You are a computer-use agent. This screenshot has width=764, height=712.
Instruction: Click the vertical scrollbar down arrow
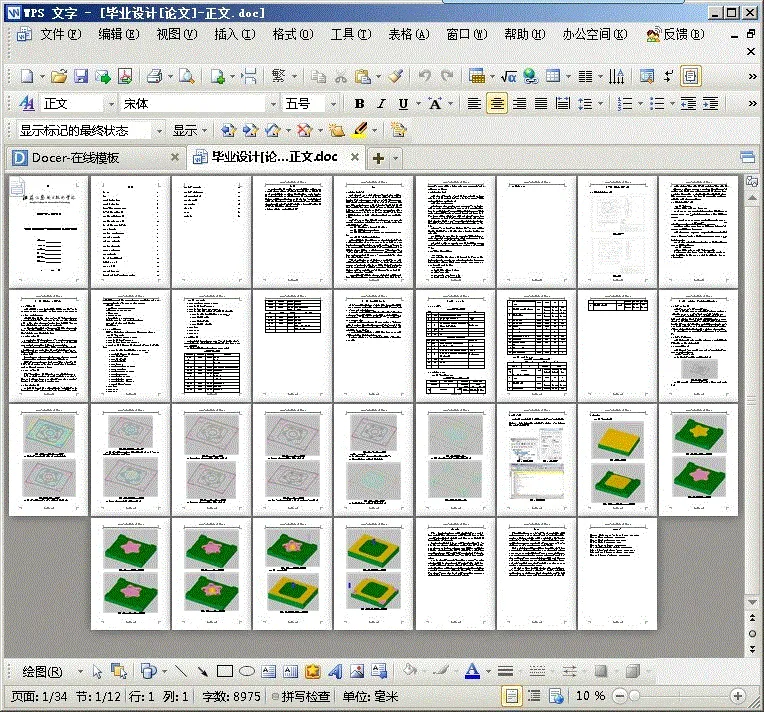(x=752, y=603)
